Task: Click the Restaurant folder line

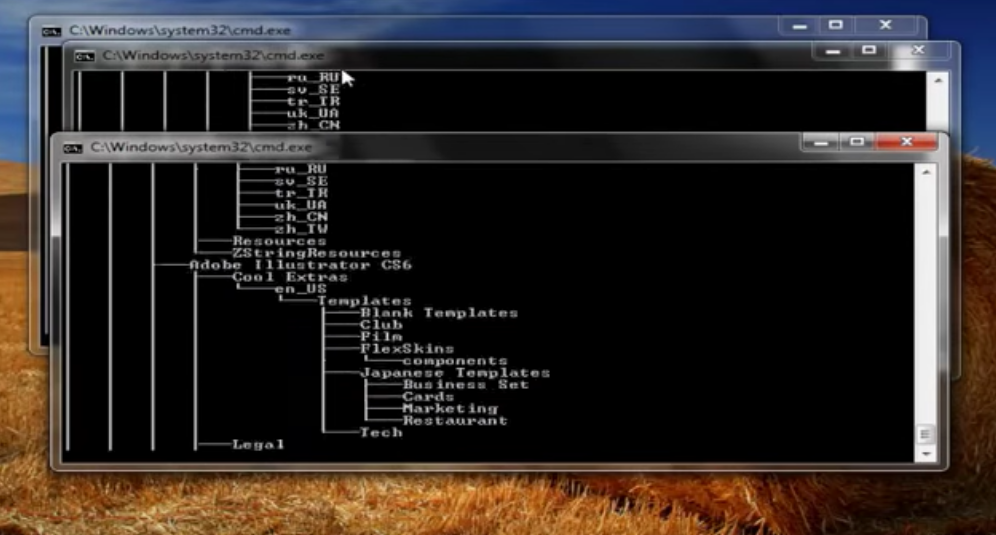Action: [455, 421]
